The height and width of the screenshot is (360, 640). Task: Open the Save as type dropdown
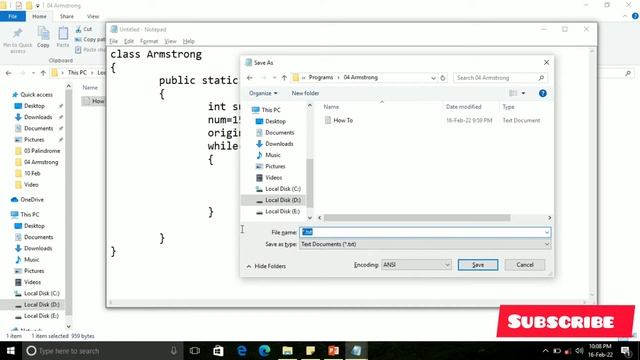pyautogui.click(x=425, y=244)
